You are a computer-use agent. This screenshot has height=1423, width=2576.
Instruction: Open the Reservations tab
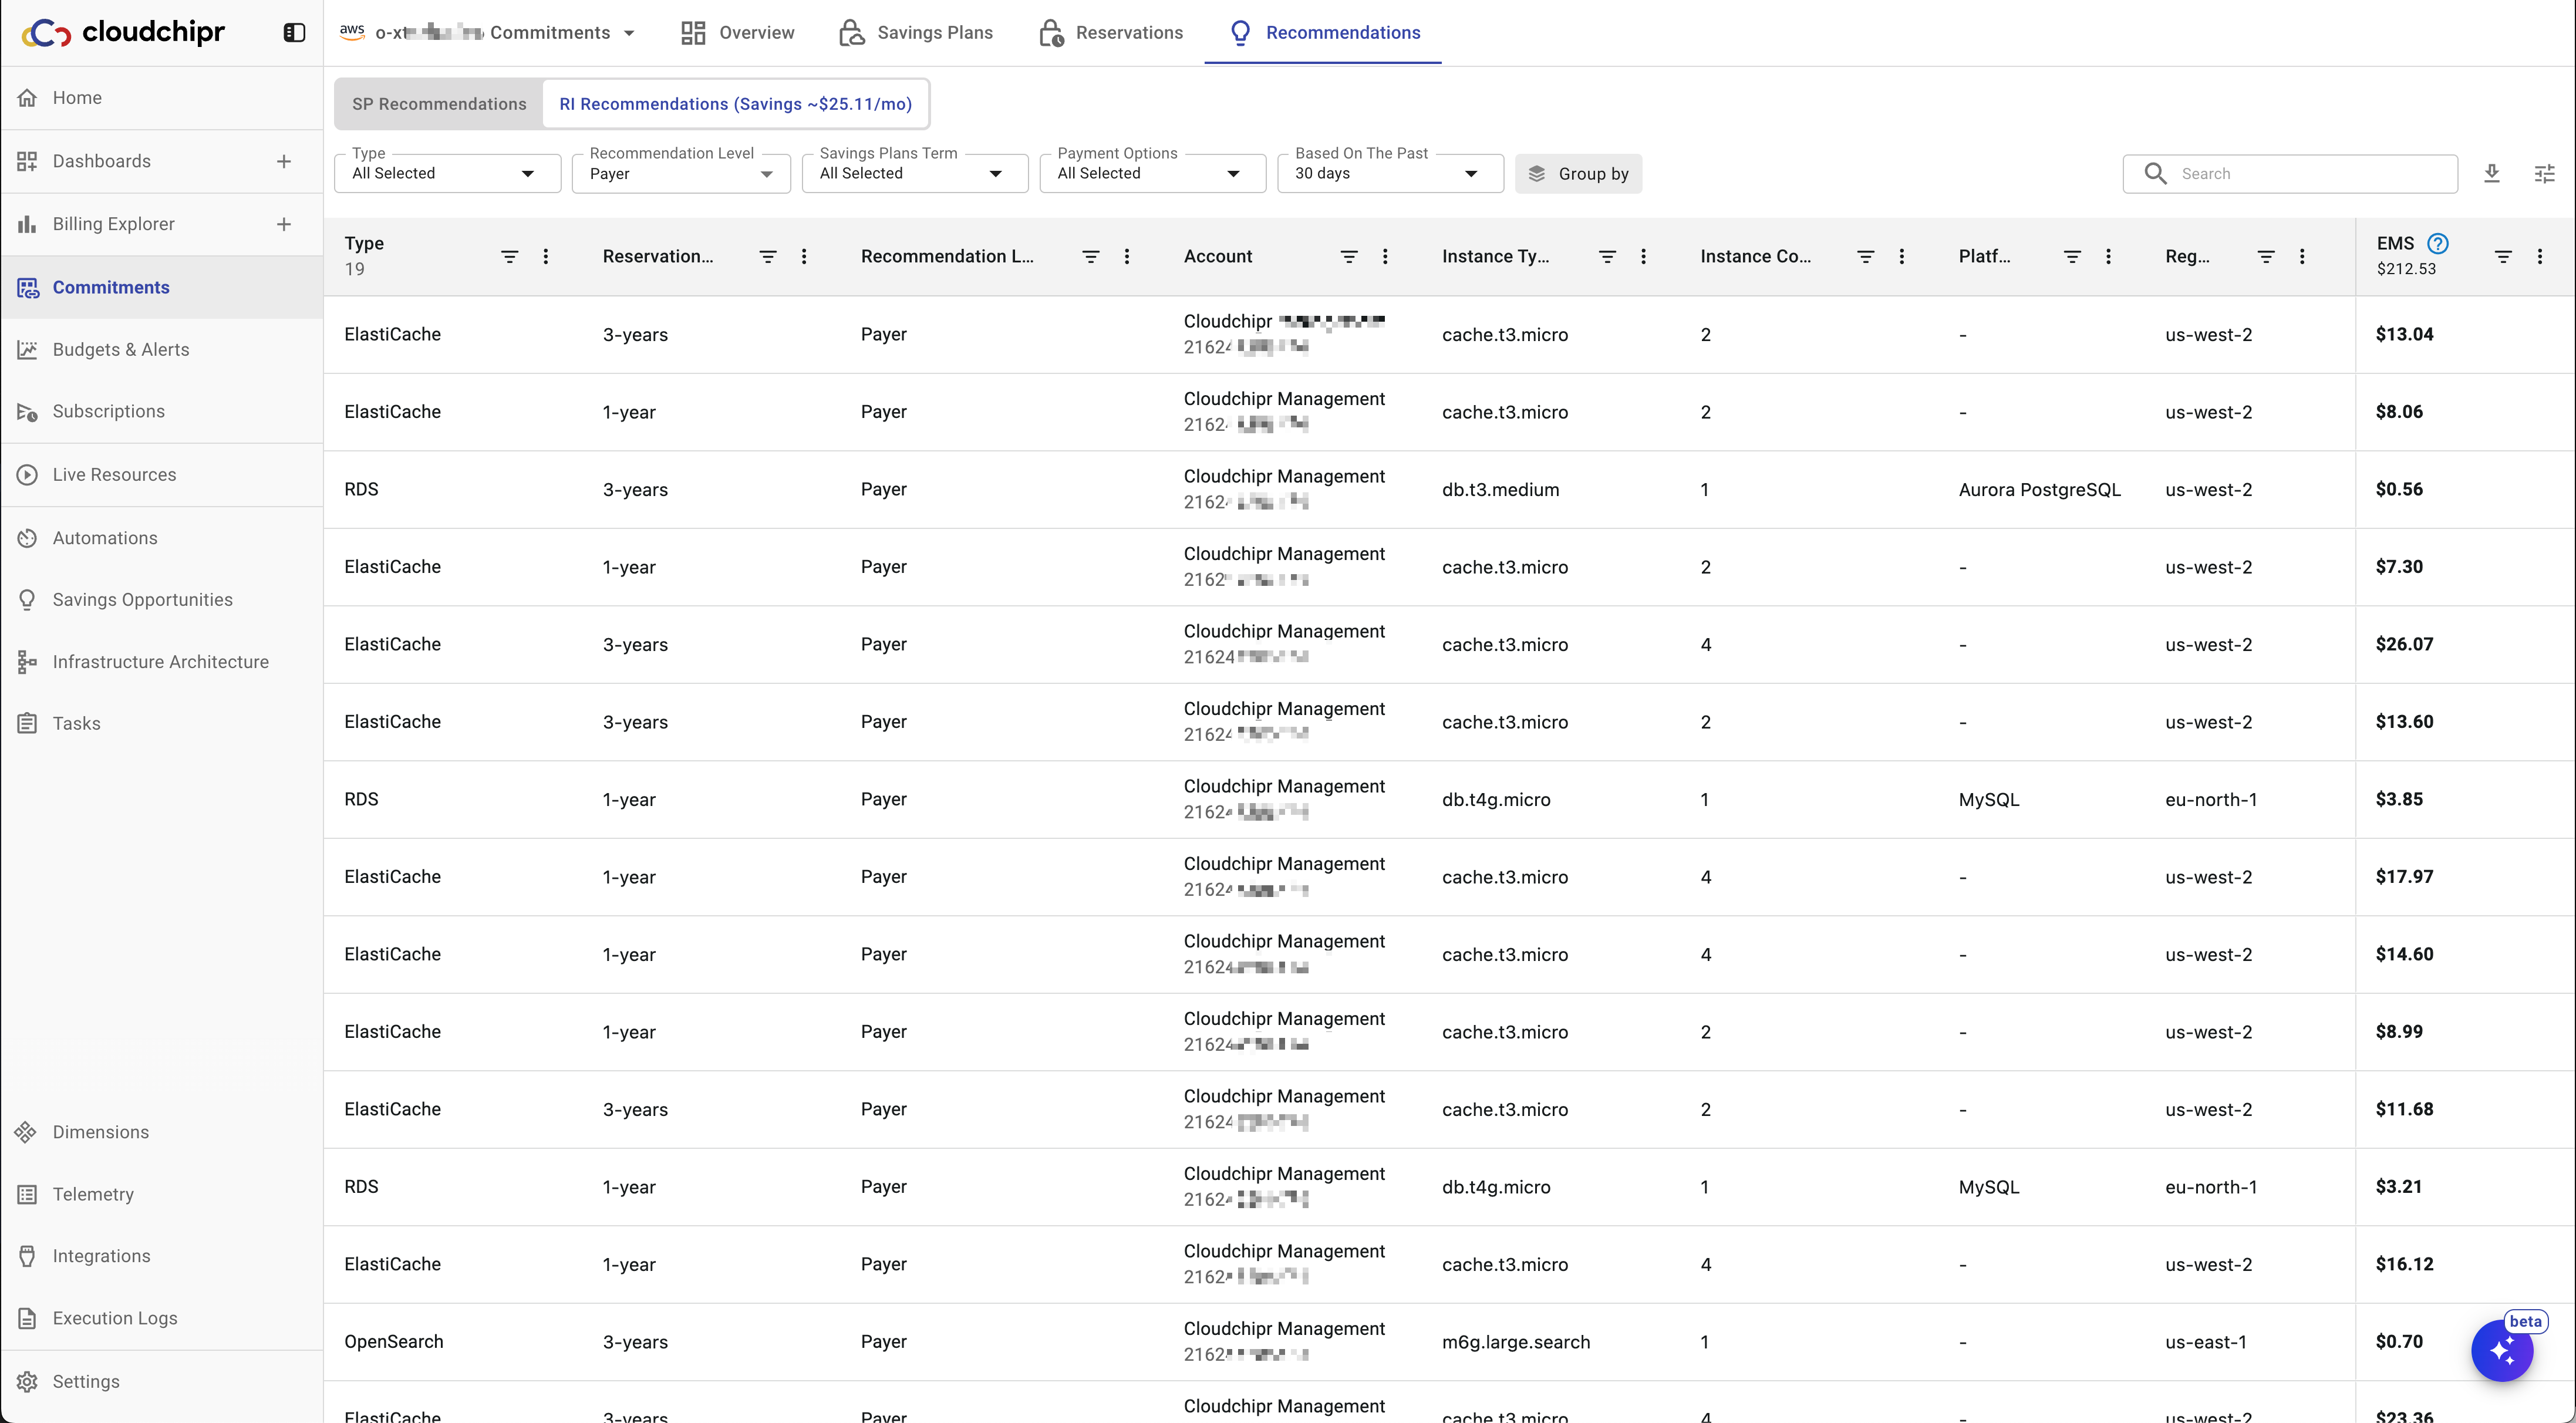tap(1110, 33)
